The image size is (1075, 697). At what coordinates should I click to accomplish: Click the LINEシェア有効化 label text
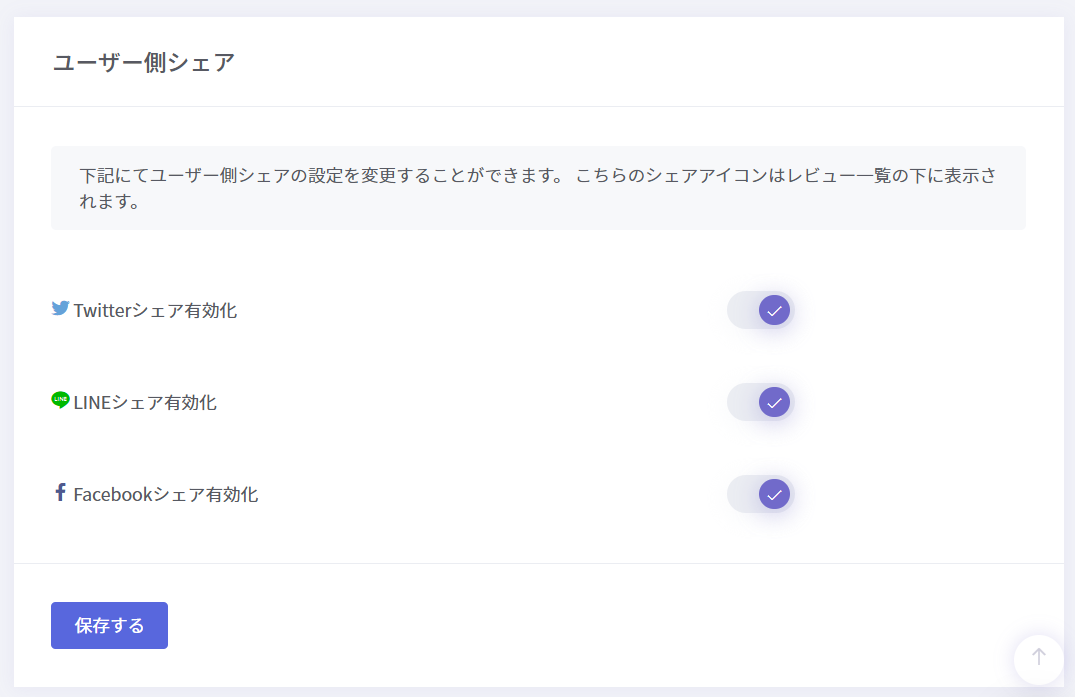pyautogui.click(x=145, y=402)
